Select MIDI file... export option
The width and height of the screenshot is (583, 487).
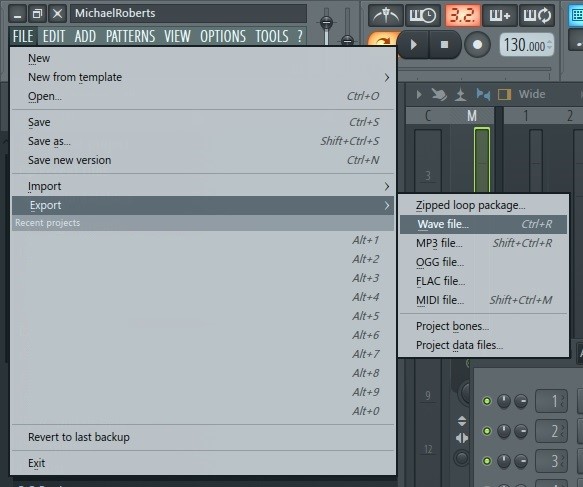(x=483, y=300)
